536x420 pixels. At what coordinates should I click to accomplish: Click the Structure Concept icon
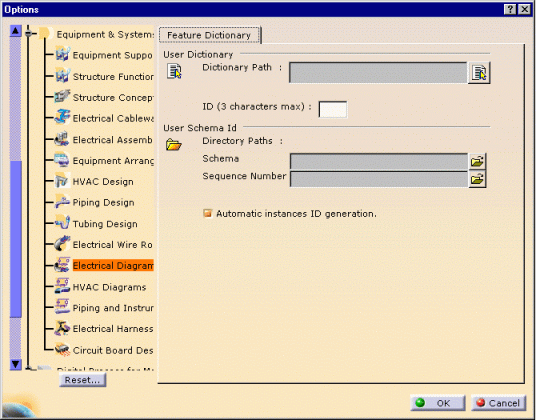pos(63,97)
